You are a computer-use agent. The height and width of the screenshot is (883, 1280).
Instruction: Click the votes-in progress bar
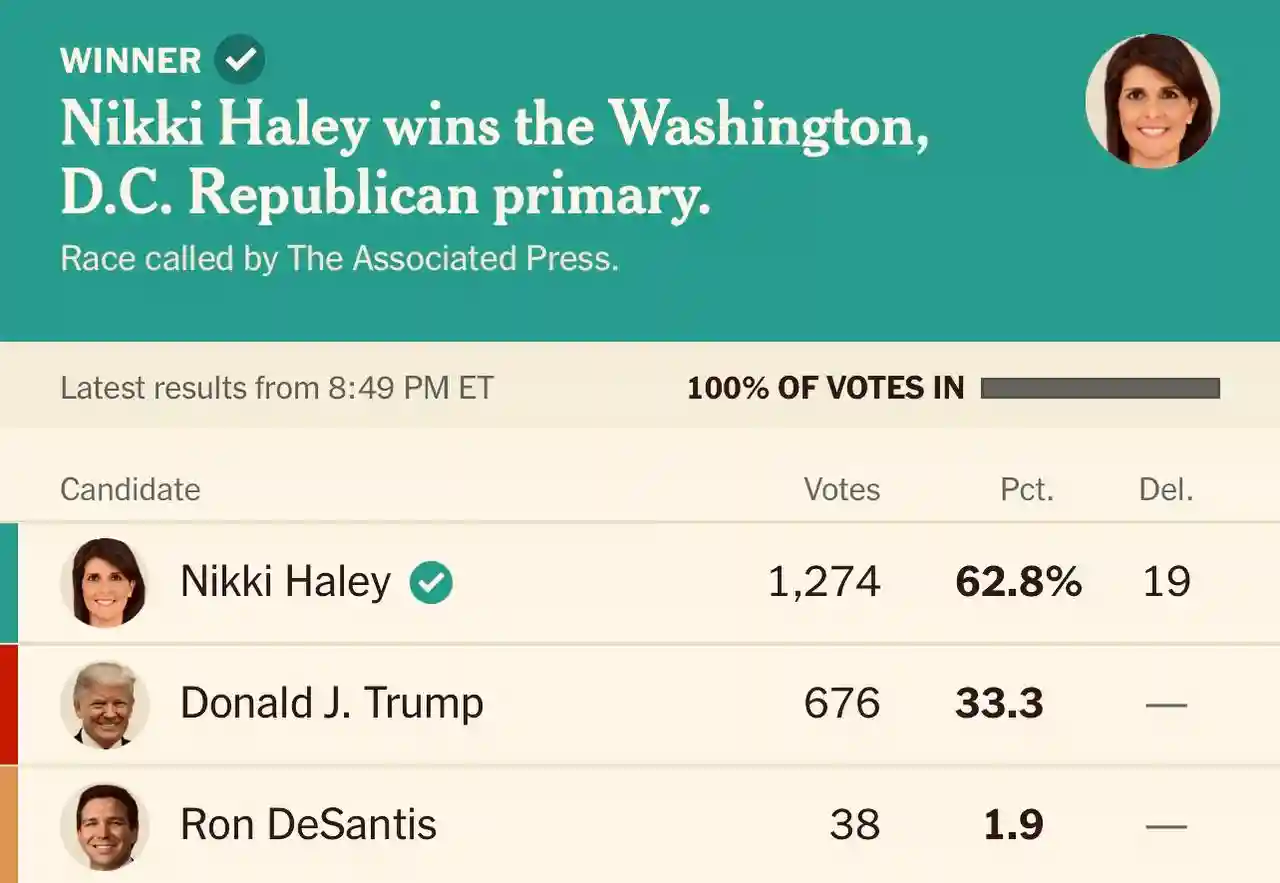click(1100, 388)
